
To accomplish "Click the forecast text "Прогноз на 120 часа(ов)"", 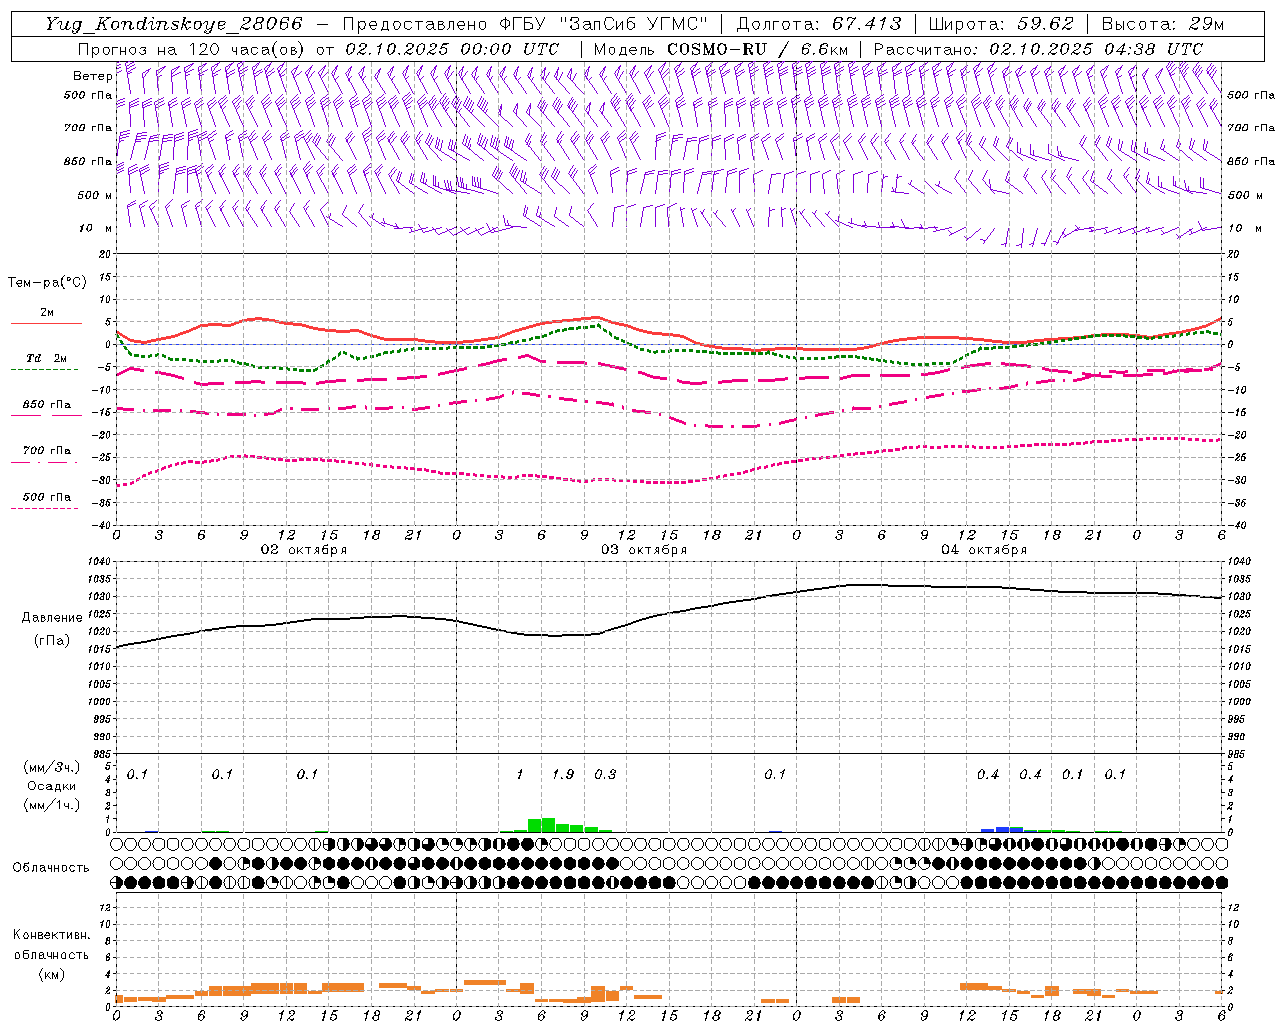I will 192,48.
